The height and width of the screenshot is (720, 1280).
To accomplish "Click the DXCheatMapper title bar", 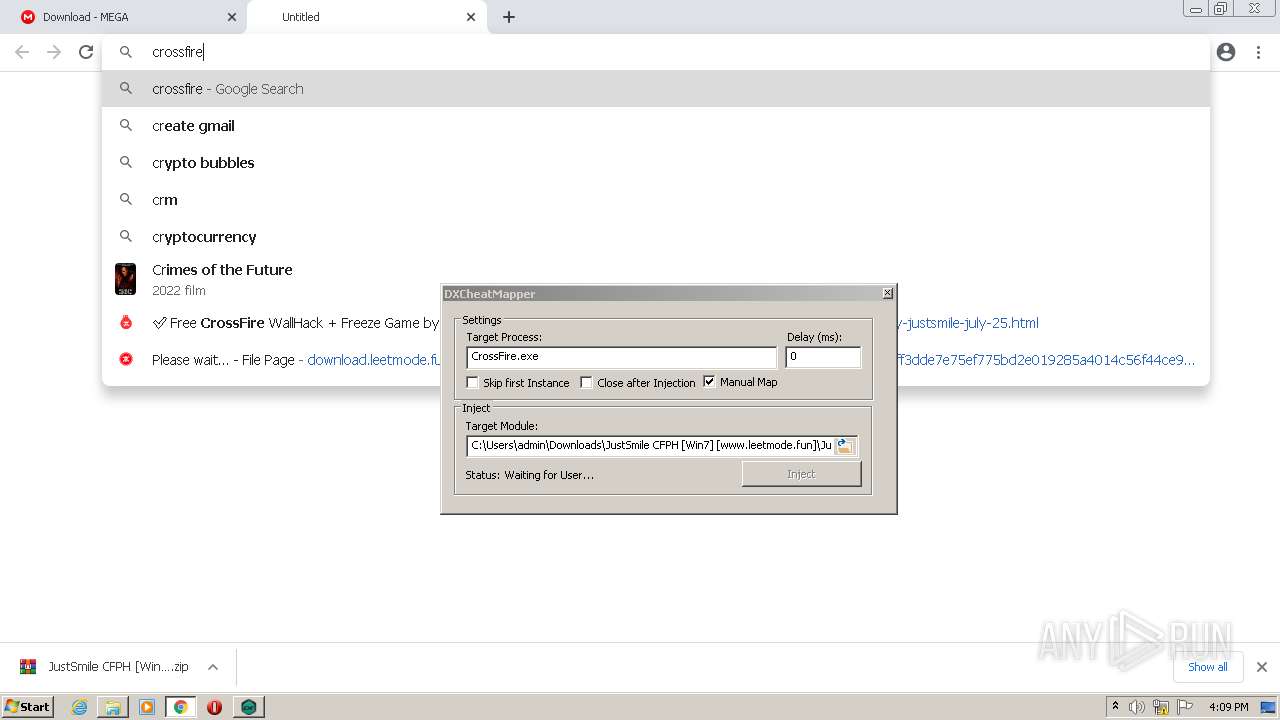I will (661, 294).
